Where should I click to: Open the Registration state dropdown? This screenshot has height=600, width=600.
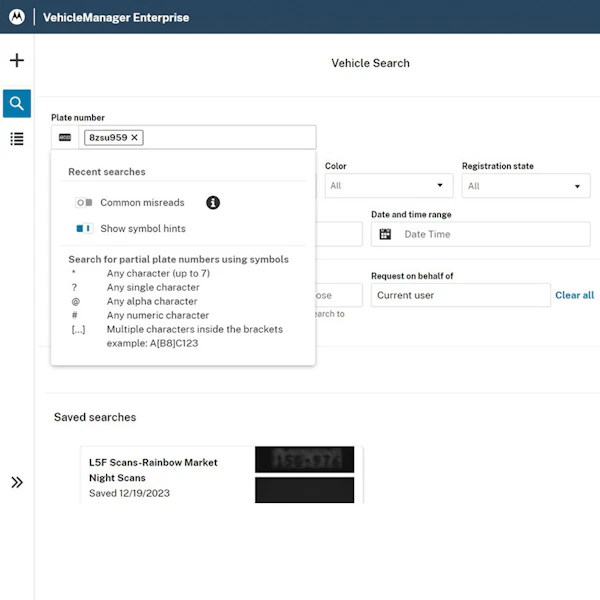(526, 186)
